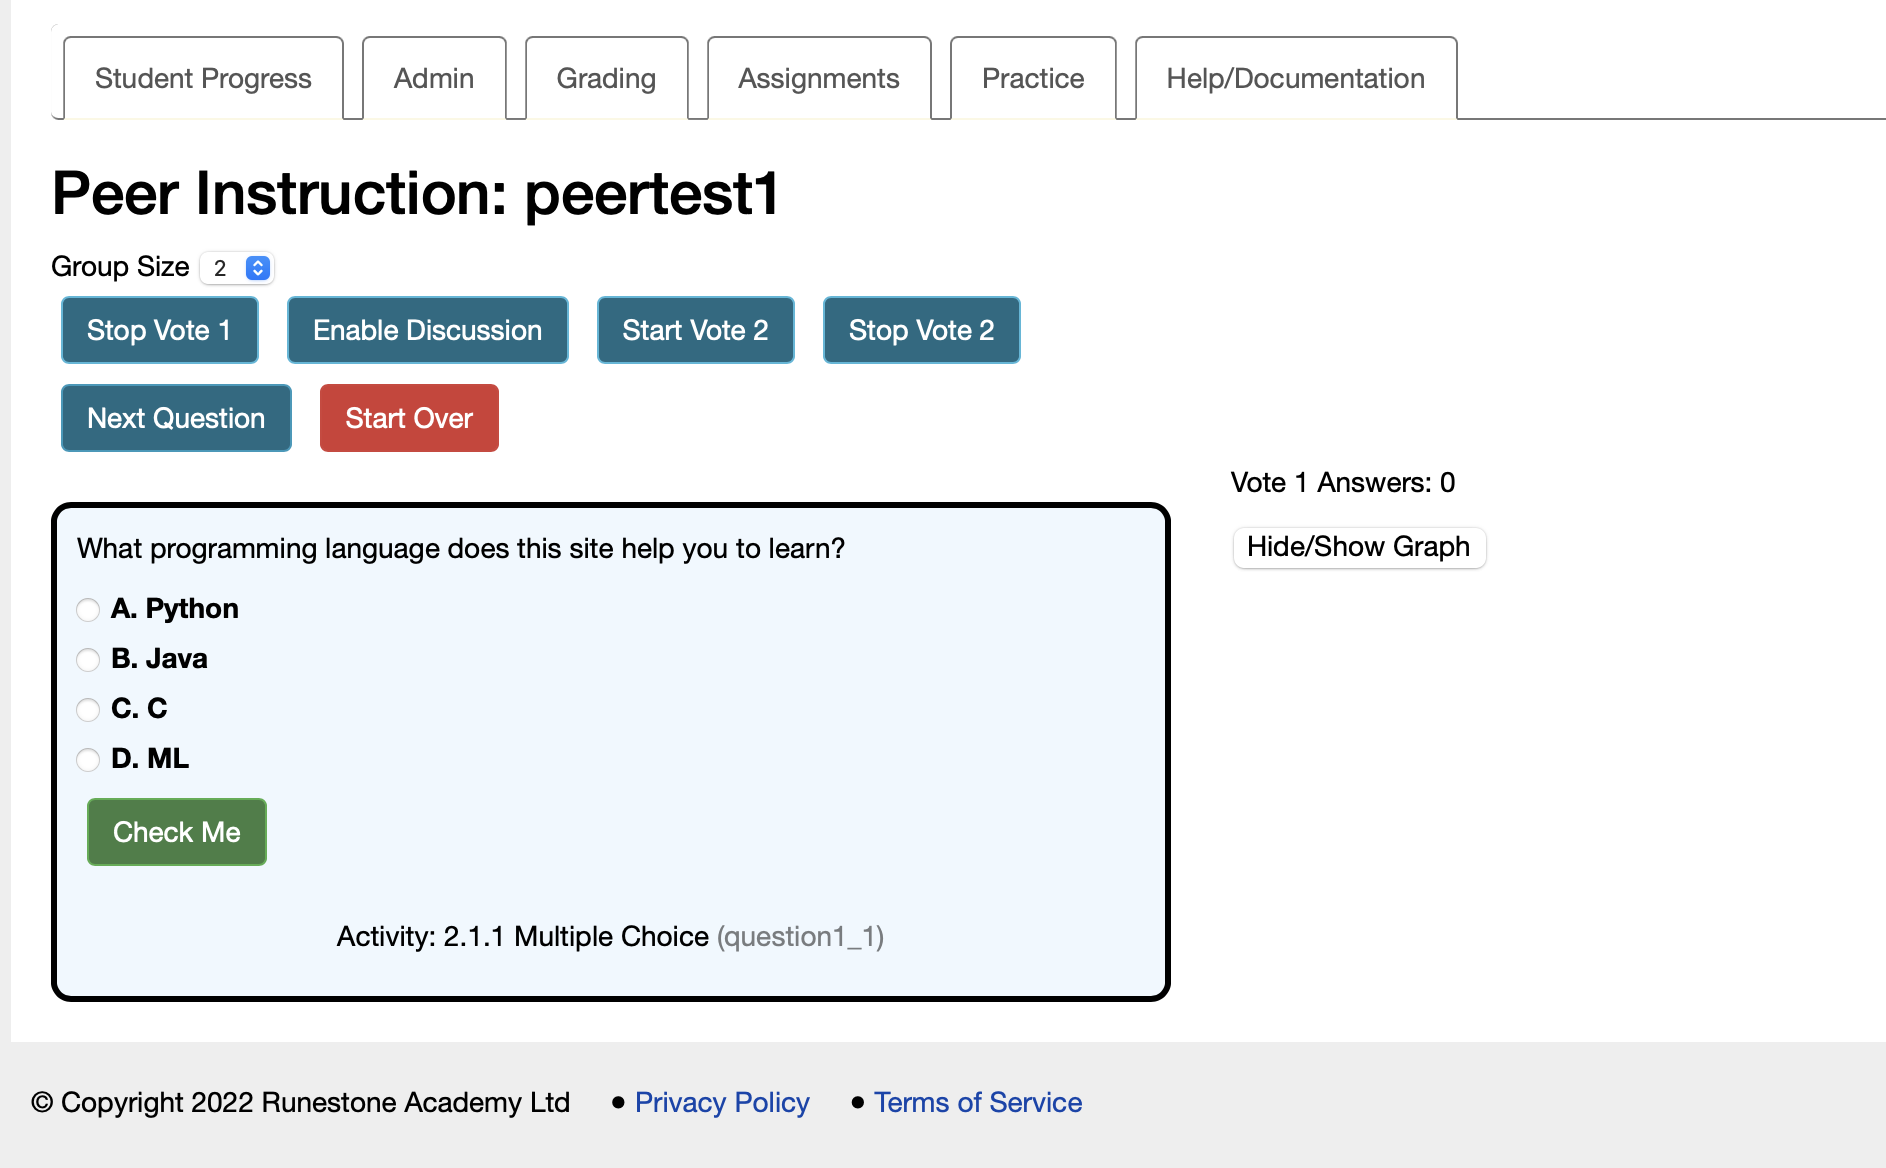The height and width of the screenshot is (1168, 1886).
Task: Open the Grading tab
Action: (x=606, y=78)
